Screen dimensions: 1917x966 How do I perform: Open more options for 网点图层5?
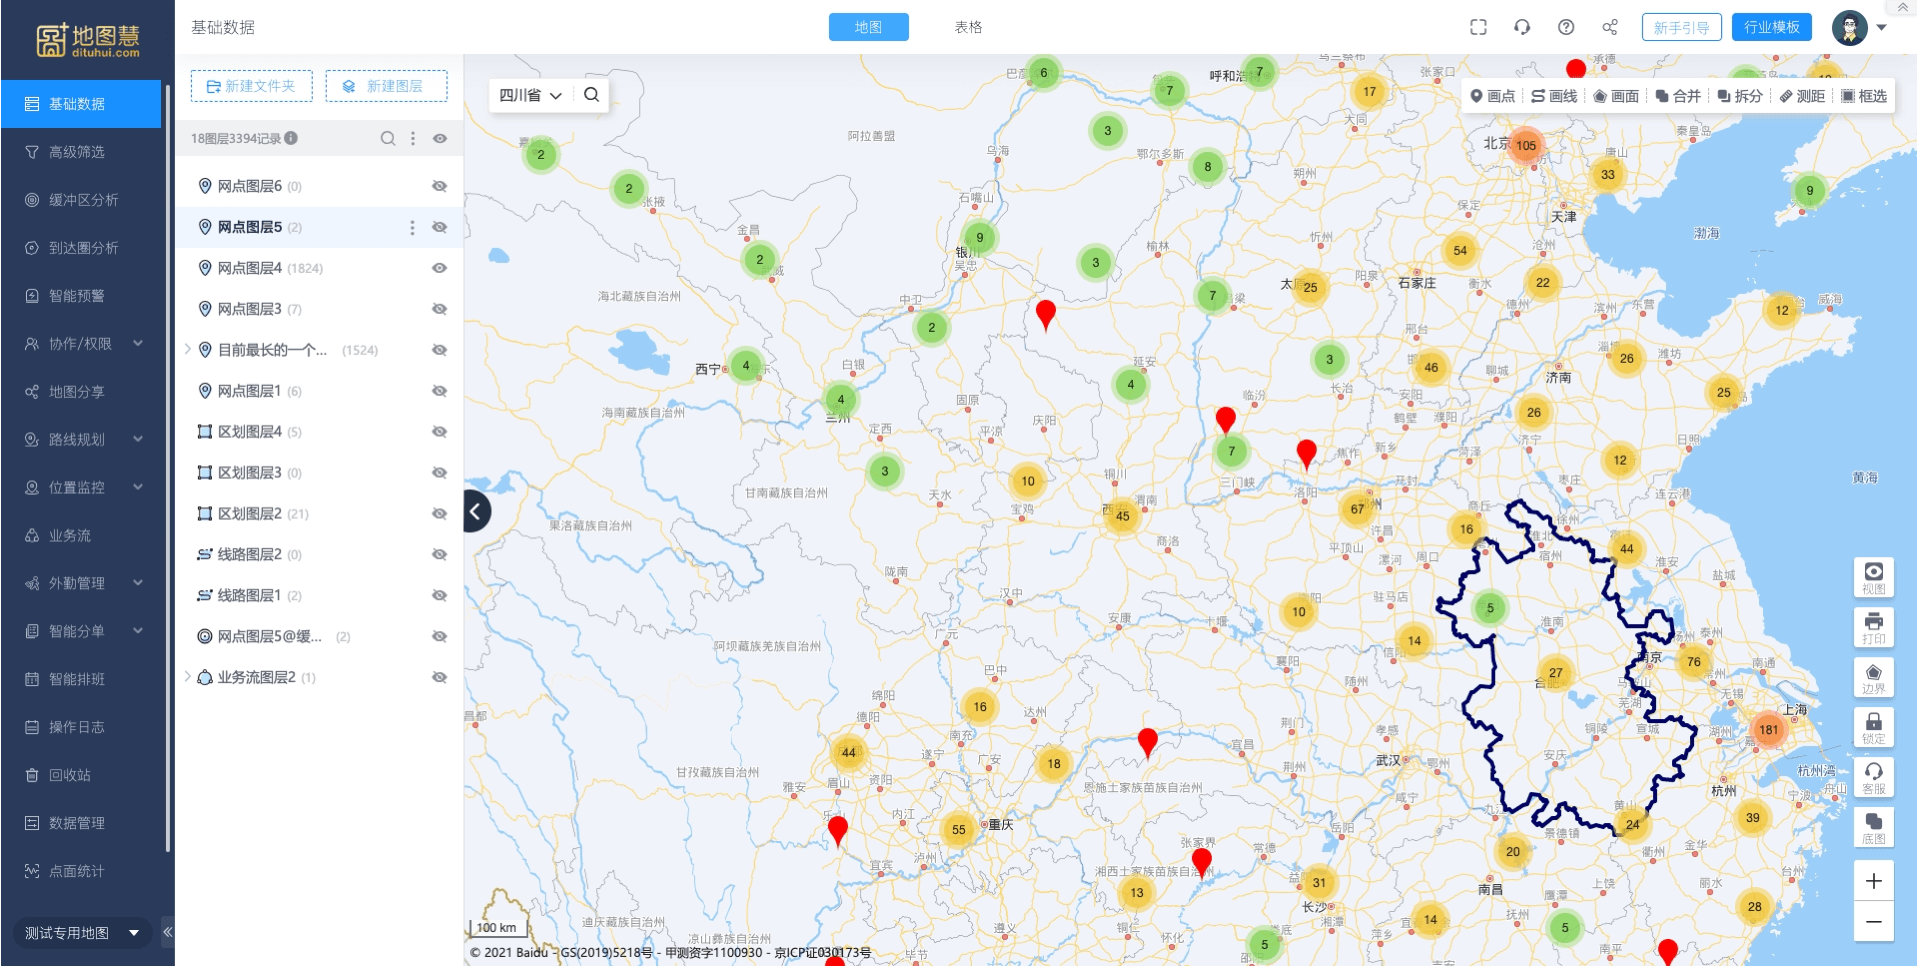click(x=412, y=227)
